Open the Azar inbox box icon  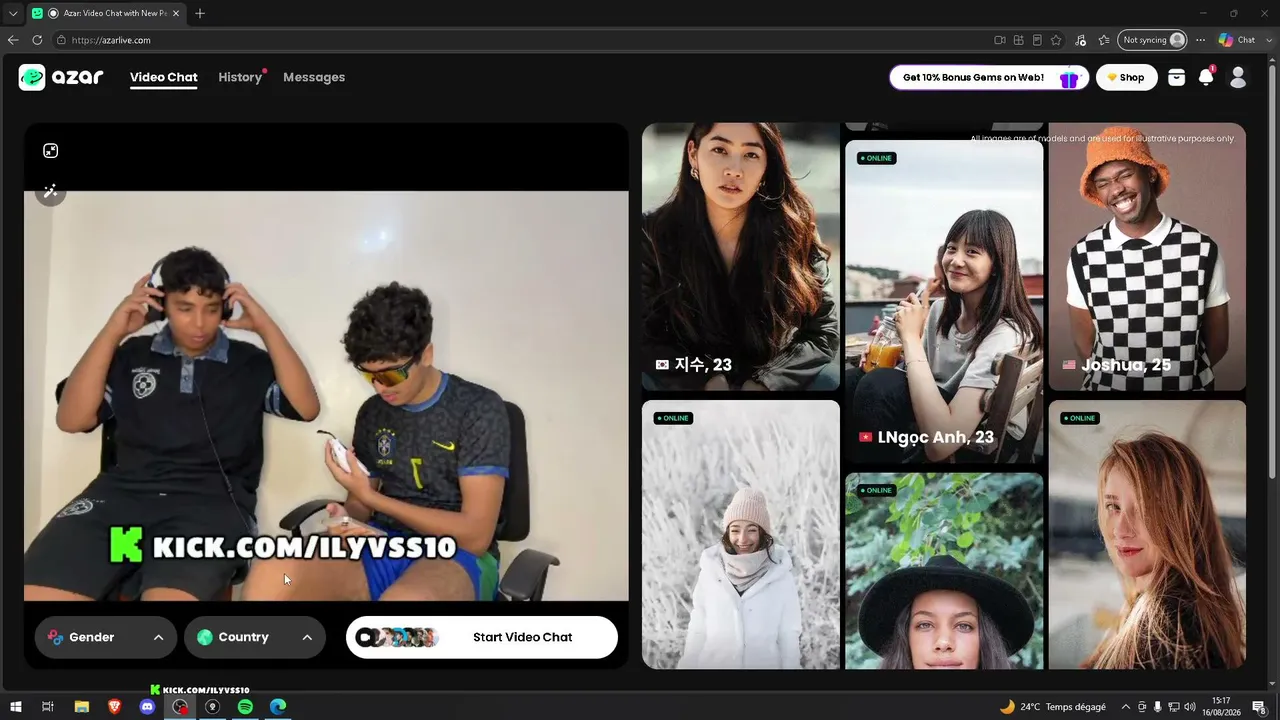point(1176,77)
